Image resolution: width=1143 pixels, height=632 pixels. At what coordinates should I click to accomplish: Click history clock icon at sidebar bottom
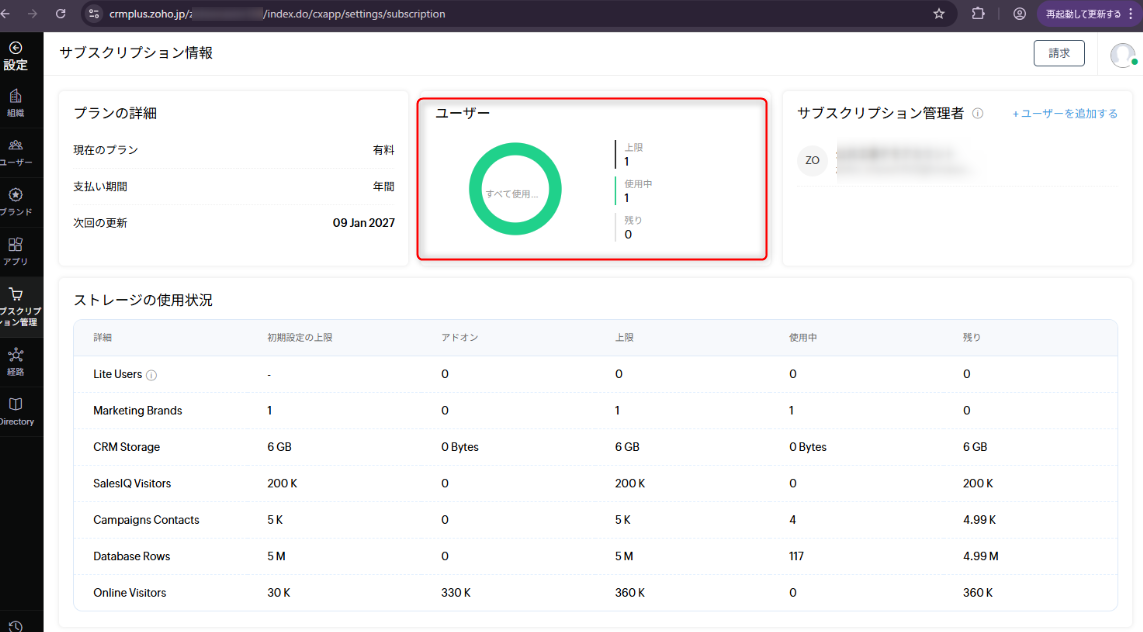[15, 626]
